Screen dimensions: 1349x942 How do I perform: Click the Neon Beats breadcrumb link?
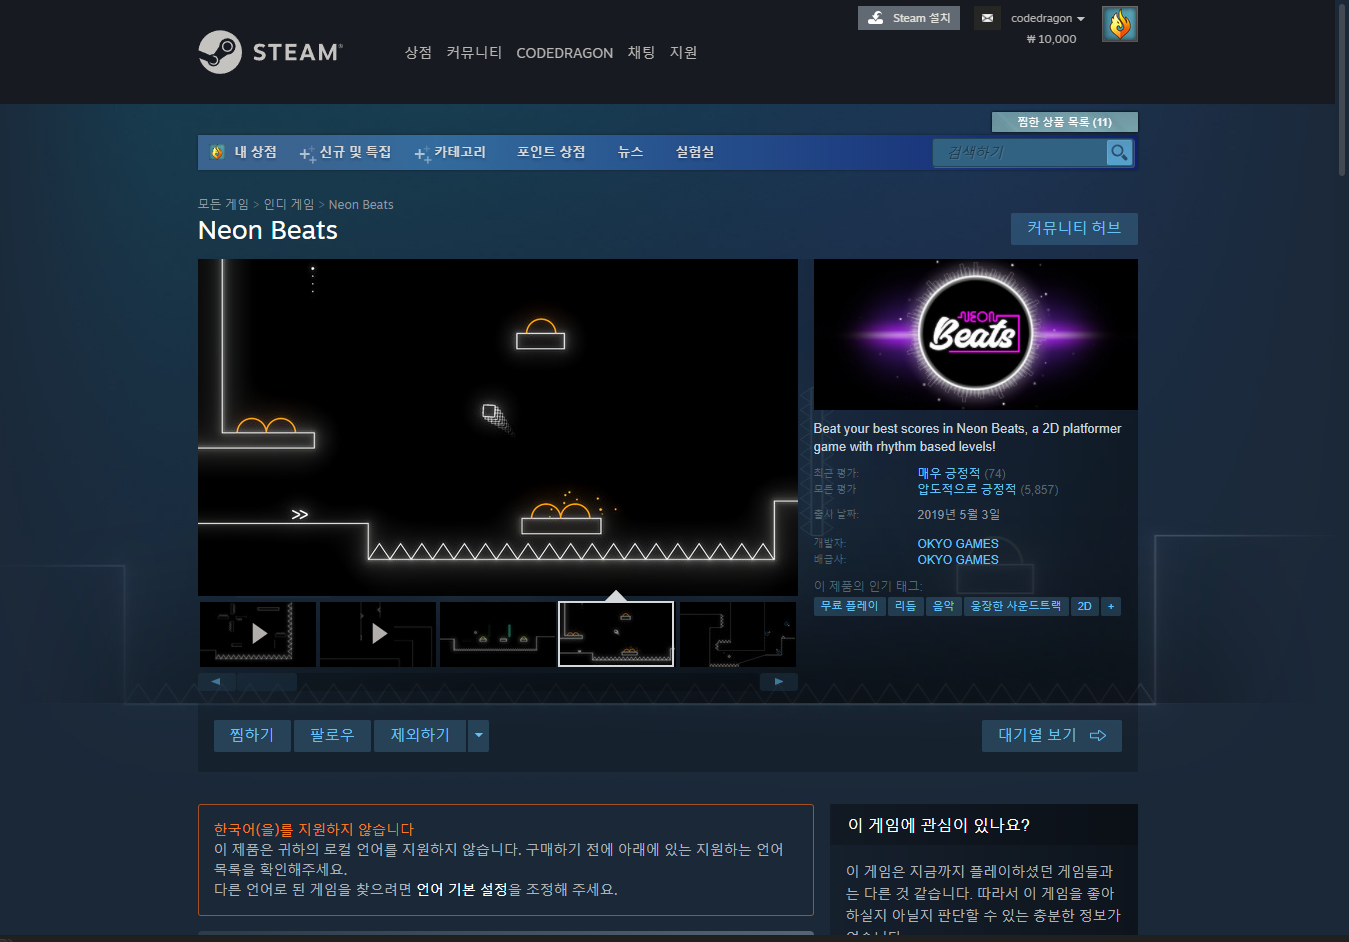tap(361, 204)
